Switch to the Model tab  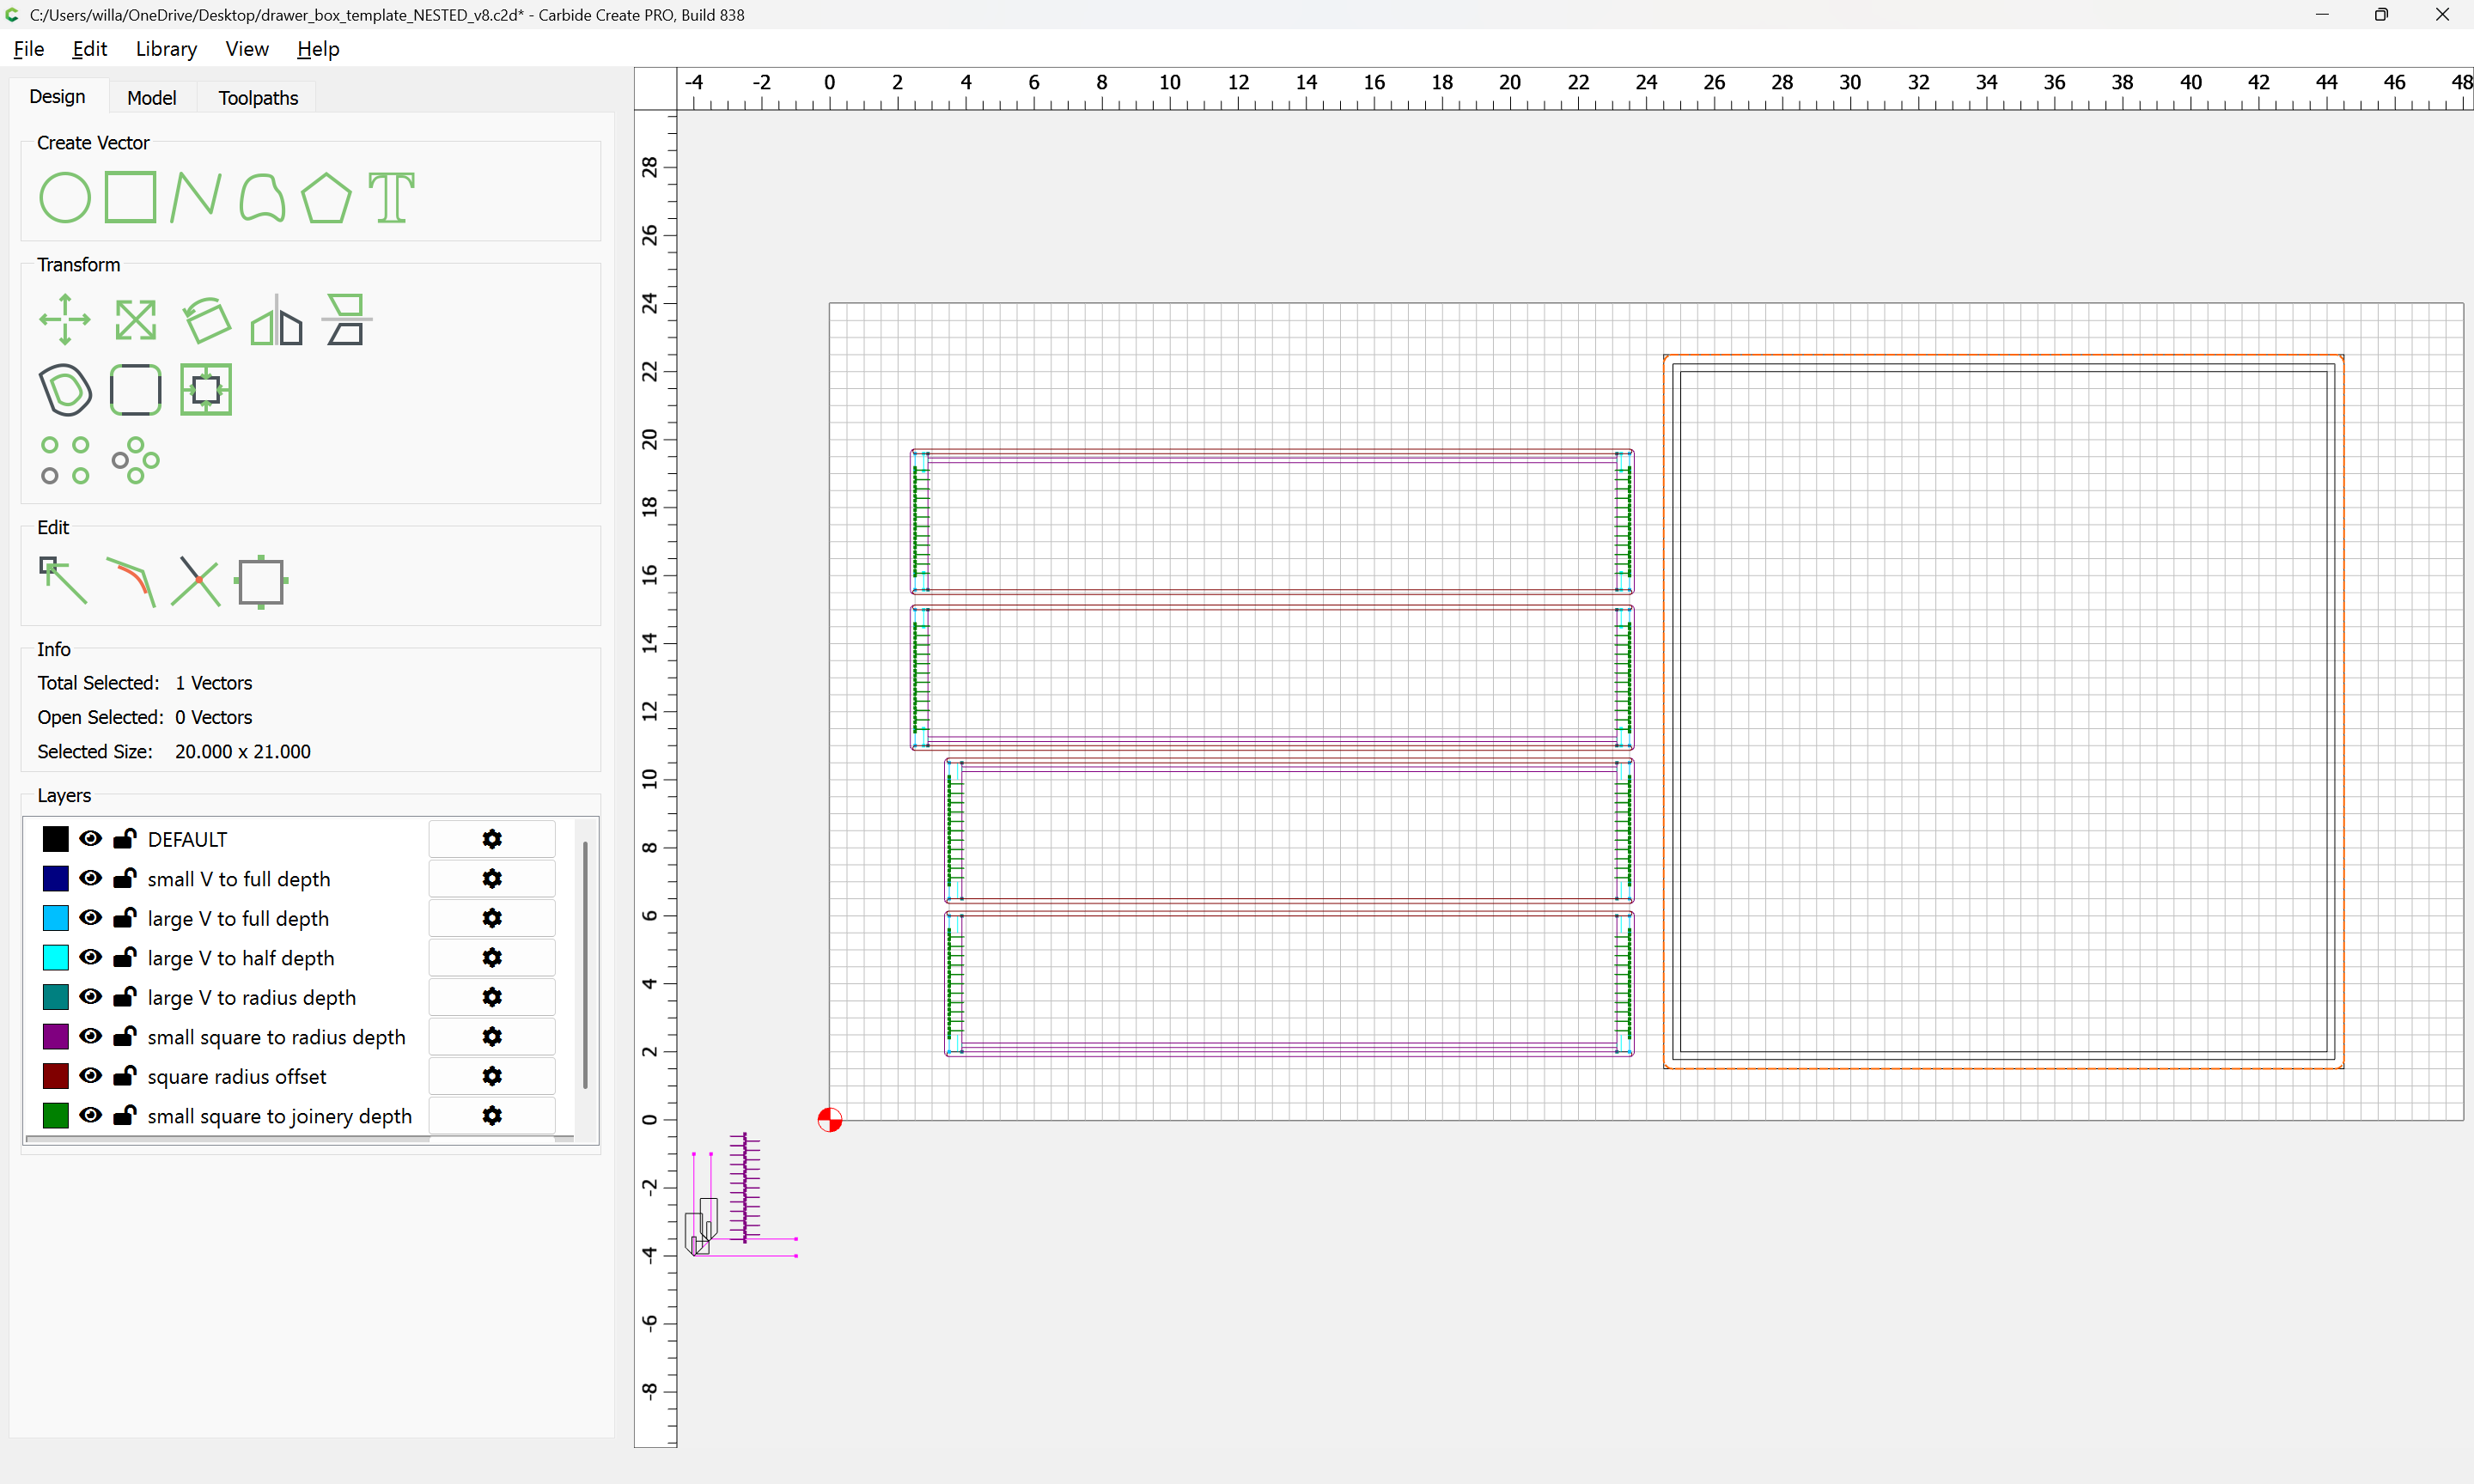click(151, 97)
